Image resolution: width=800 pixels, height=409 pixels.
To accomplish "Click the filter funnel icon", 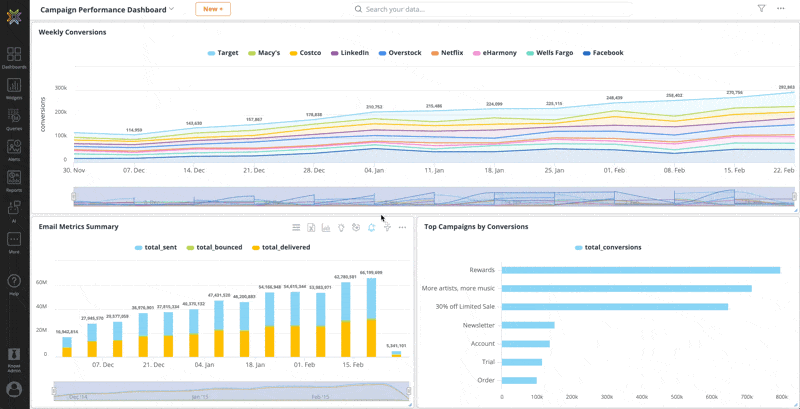I will coord(761,9).
